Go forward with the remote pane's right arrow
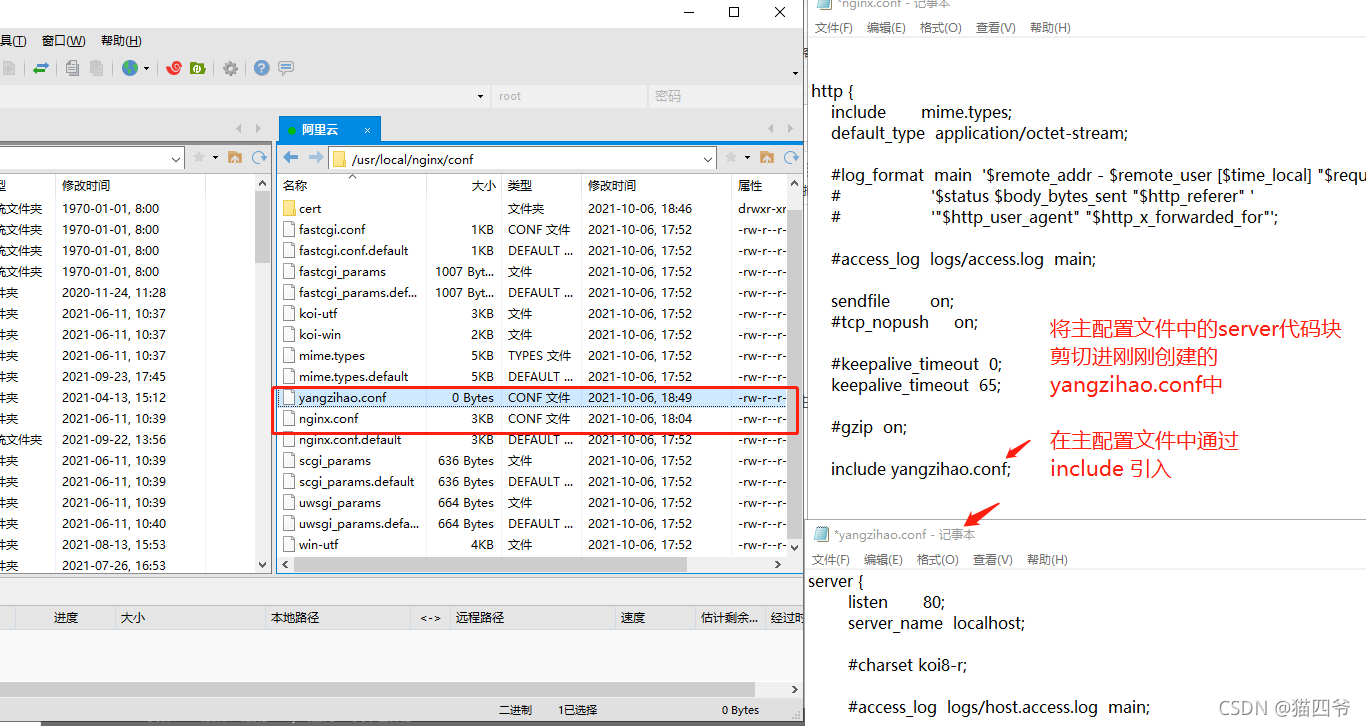The width and height of the screenshot is (1366, 726). pos(315,158)
